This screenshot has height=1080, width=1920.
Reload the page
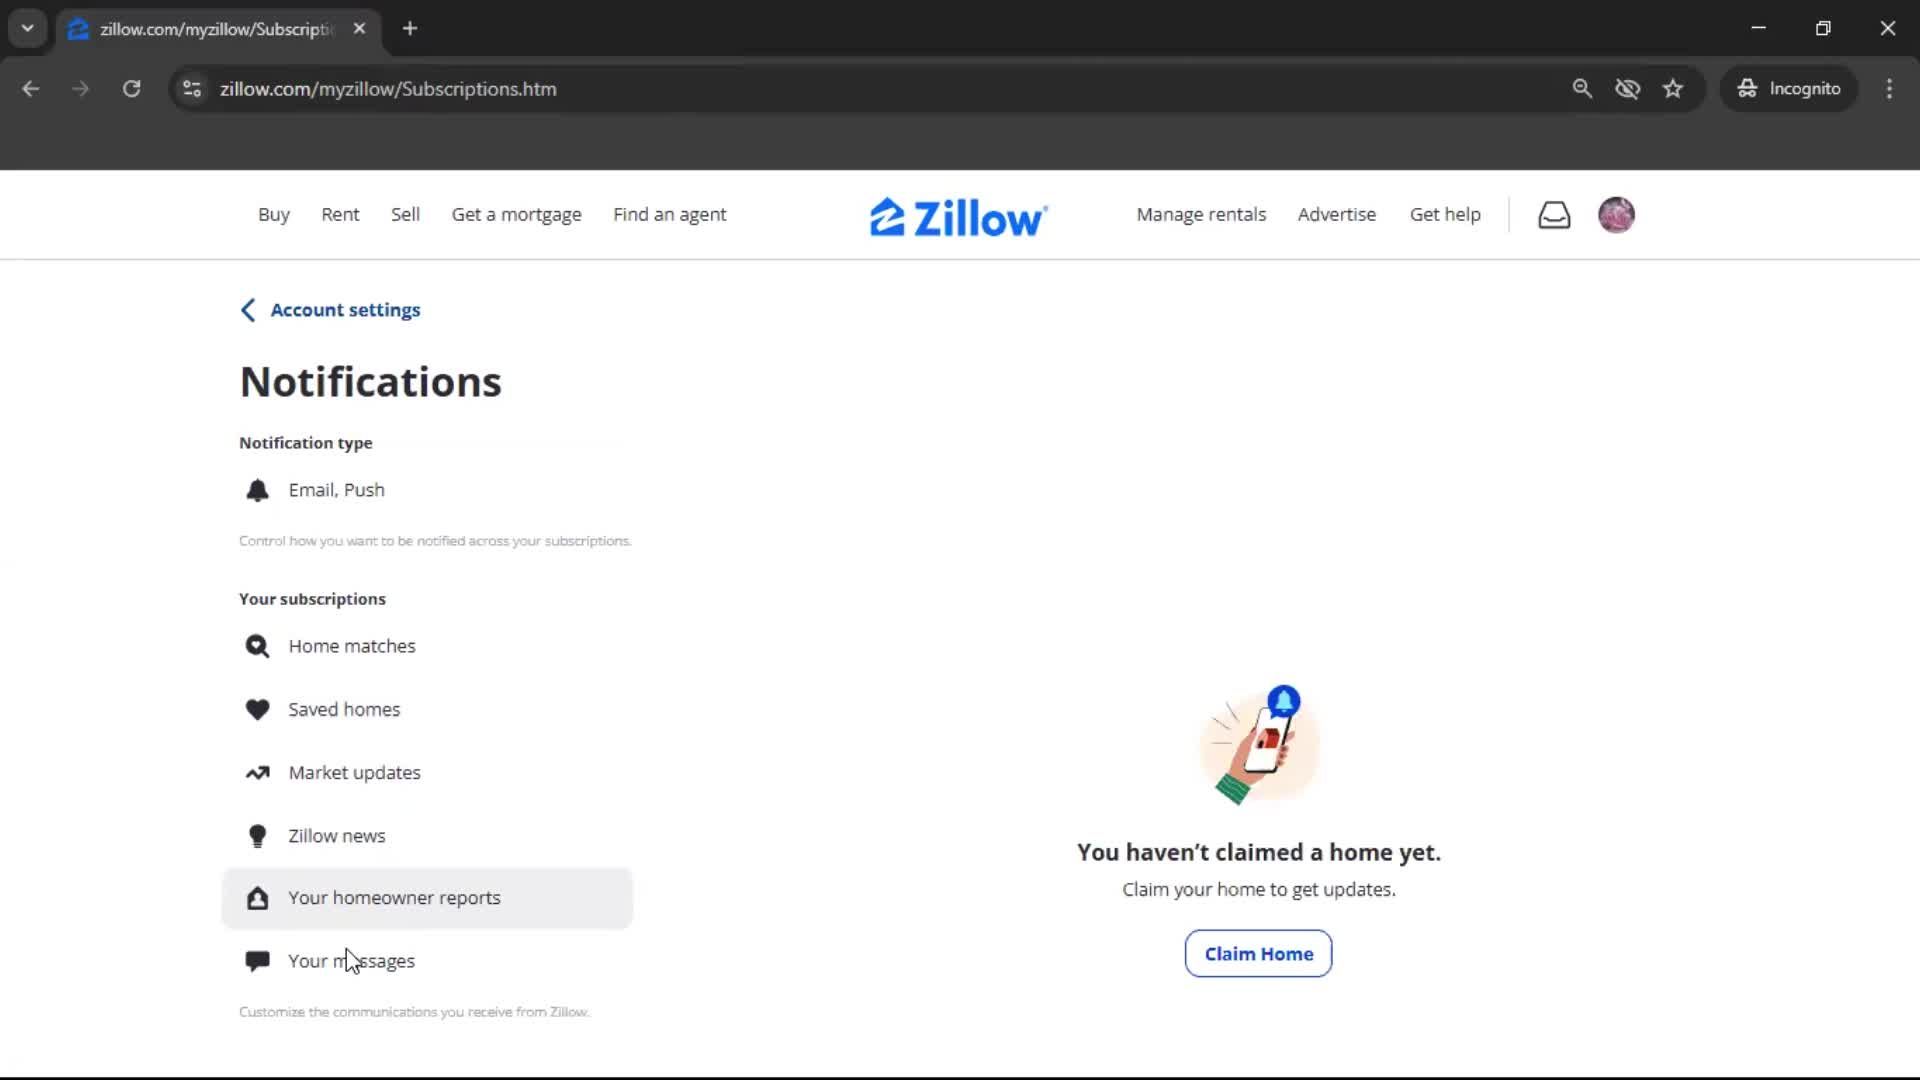tap(131, 89)
